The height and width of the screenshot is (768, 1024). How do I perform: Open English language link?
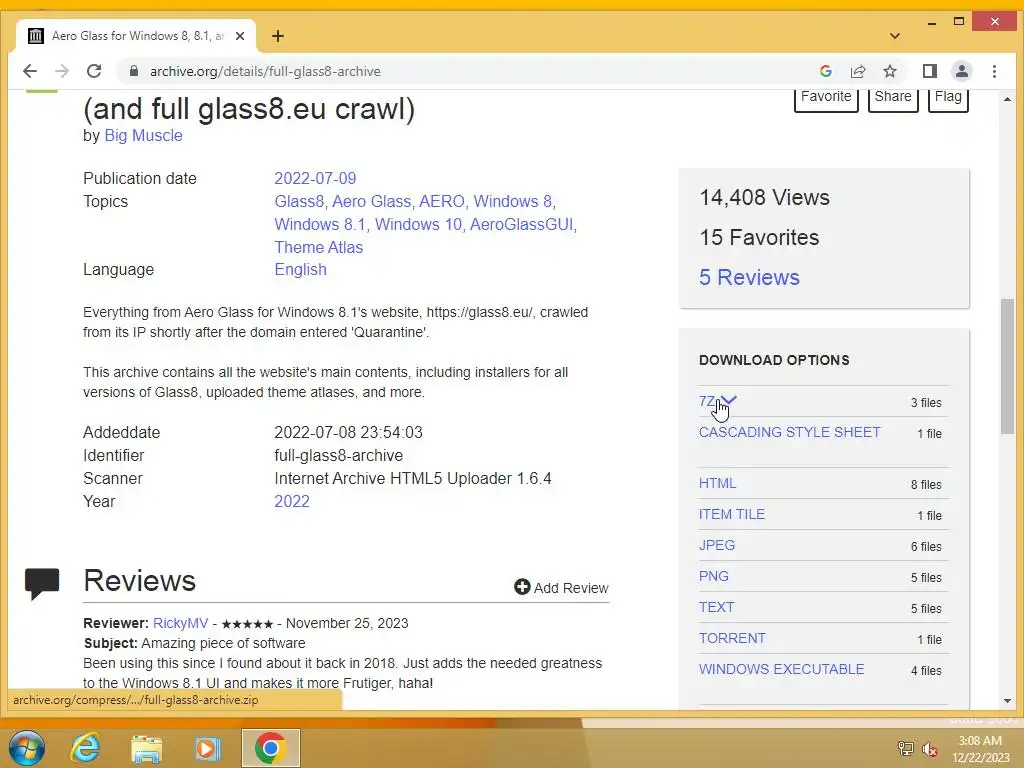(300, 269)
